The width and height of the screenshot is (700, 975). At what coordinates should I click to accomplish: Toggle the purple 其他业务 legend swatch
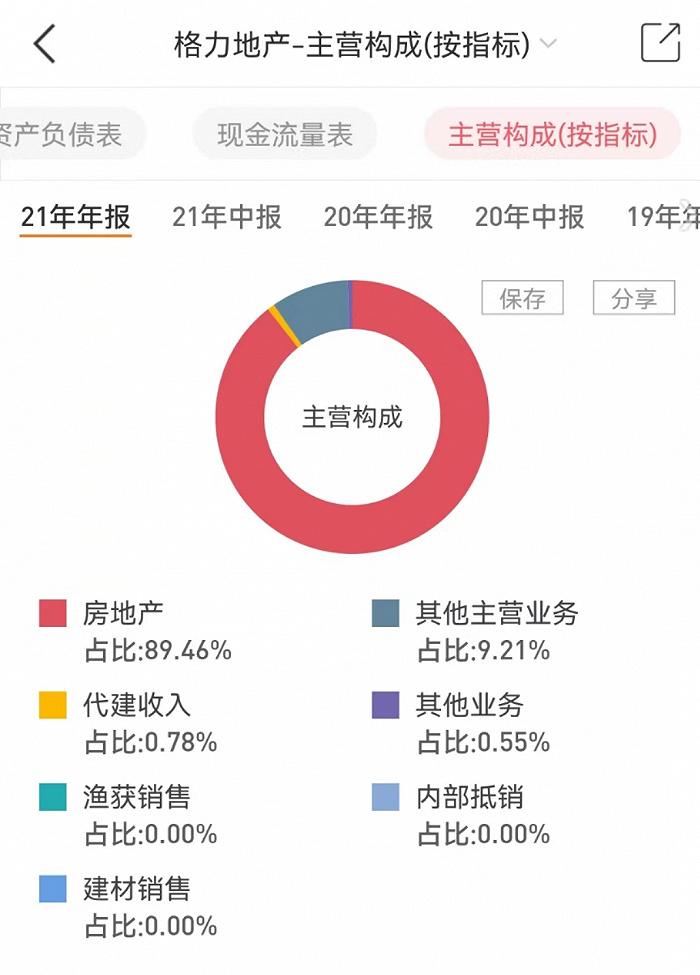pos(385,705)
